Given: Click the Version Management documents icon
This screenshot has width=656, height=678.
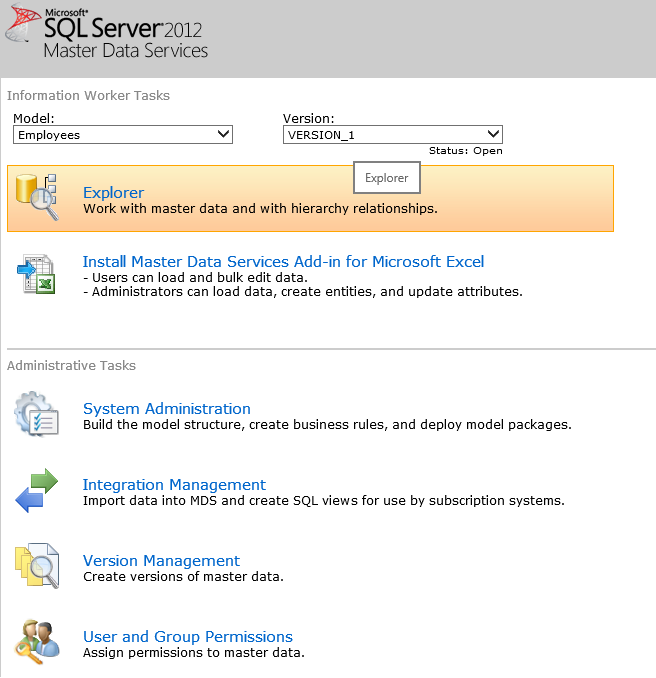Looking at the screenshot, I should (x=37, y=566).
